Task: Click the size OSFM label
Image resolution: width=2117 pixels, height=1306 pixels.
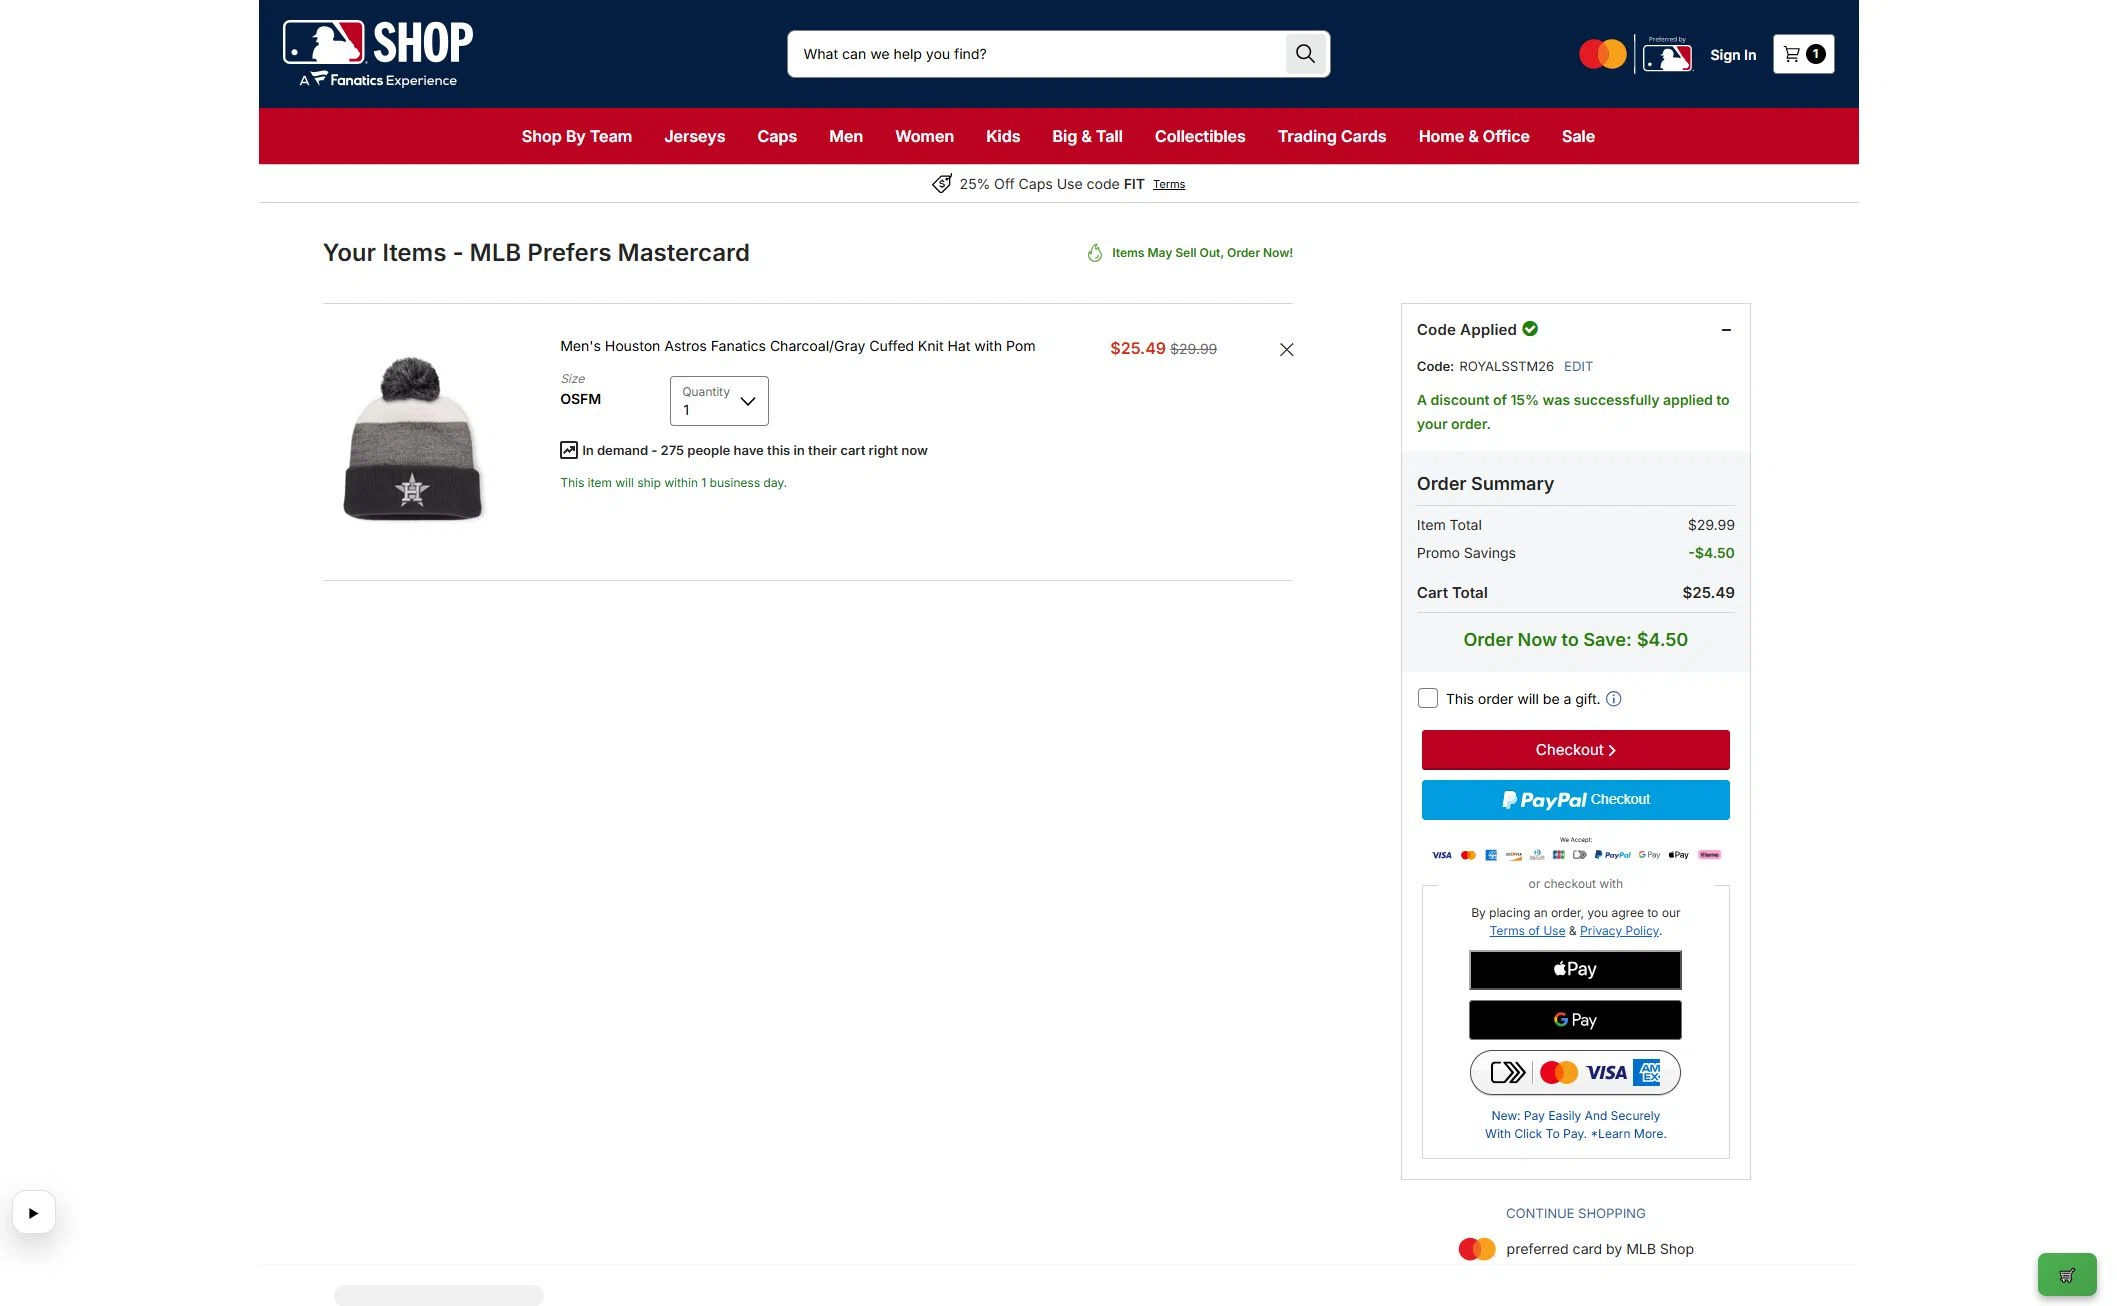Action: [x=580, y=399]
